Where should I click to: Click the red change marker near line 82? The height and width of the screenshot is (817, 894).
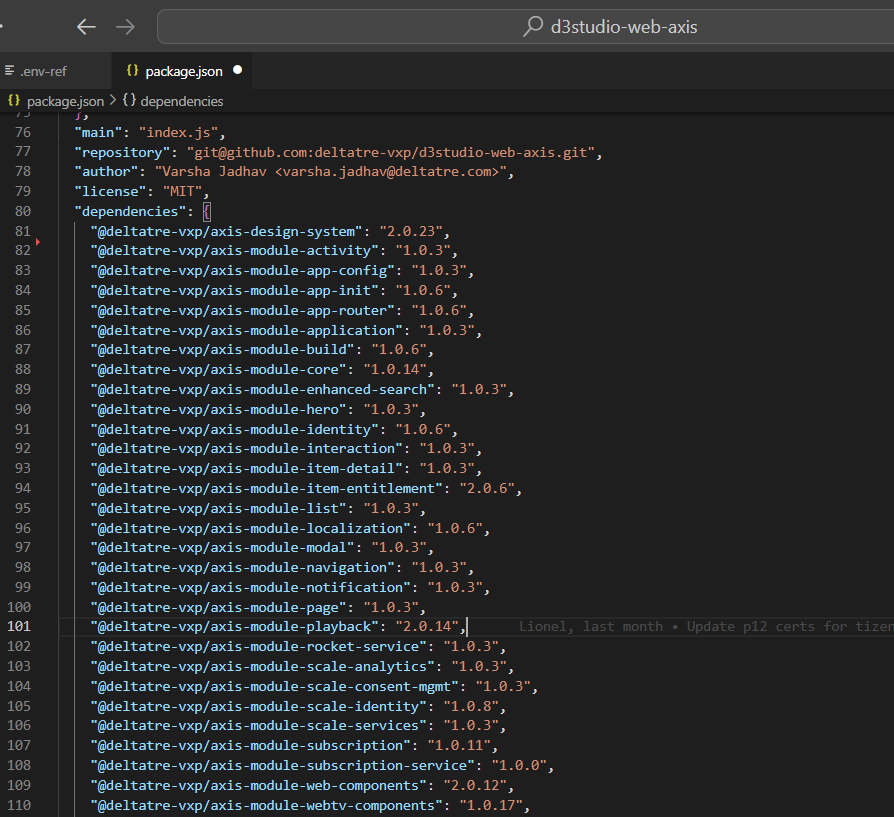(38, 242)
